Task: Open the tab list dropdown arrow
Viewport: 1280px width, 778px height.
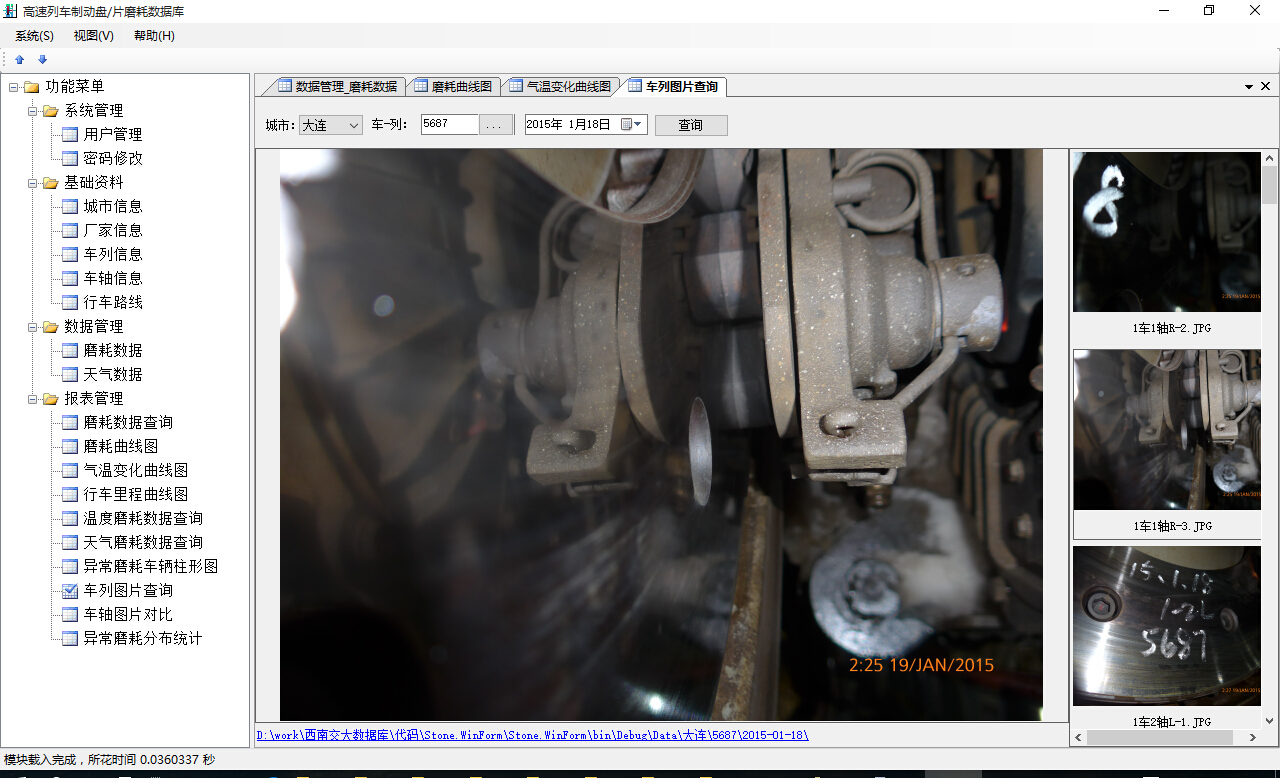Action: (1249, 87)
